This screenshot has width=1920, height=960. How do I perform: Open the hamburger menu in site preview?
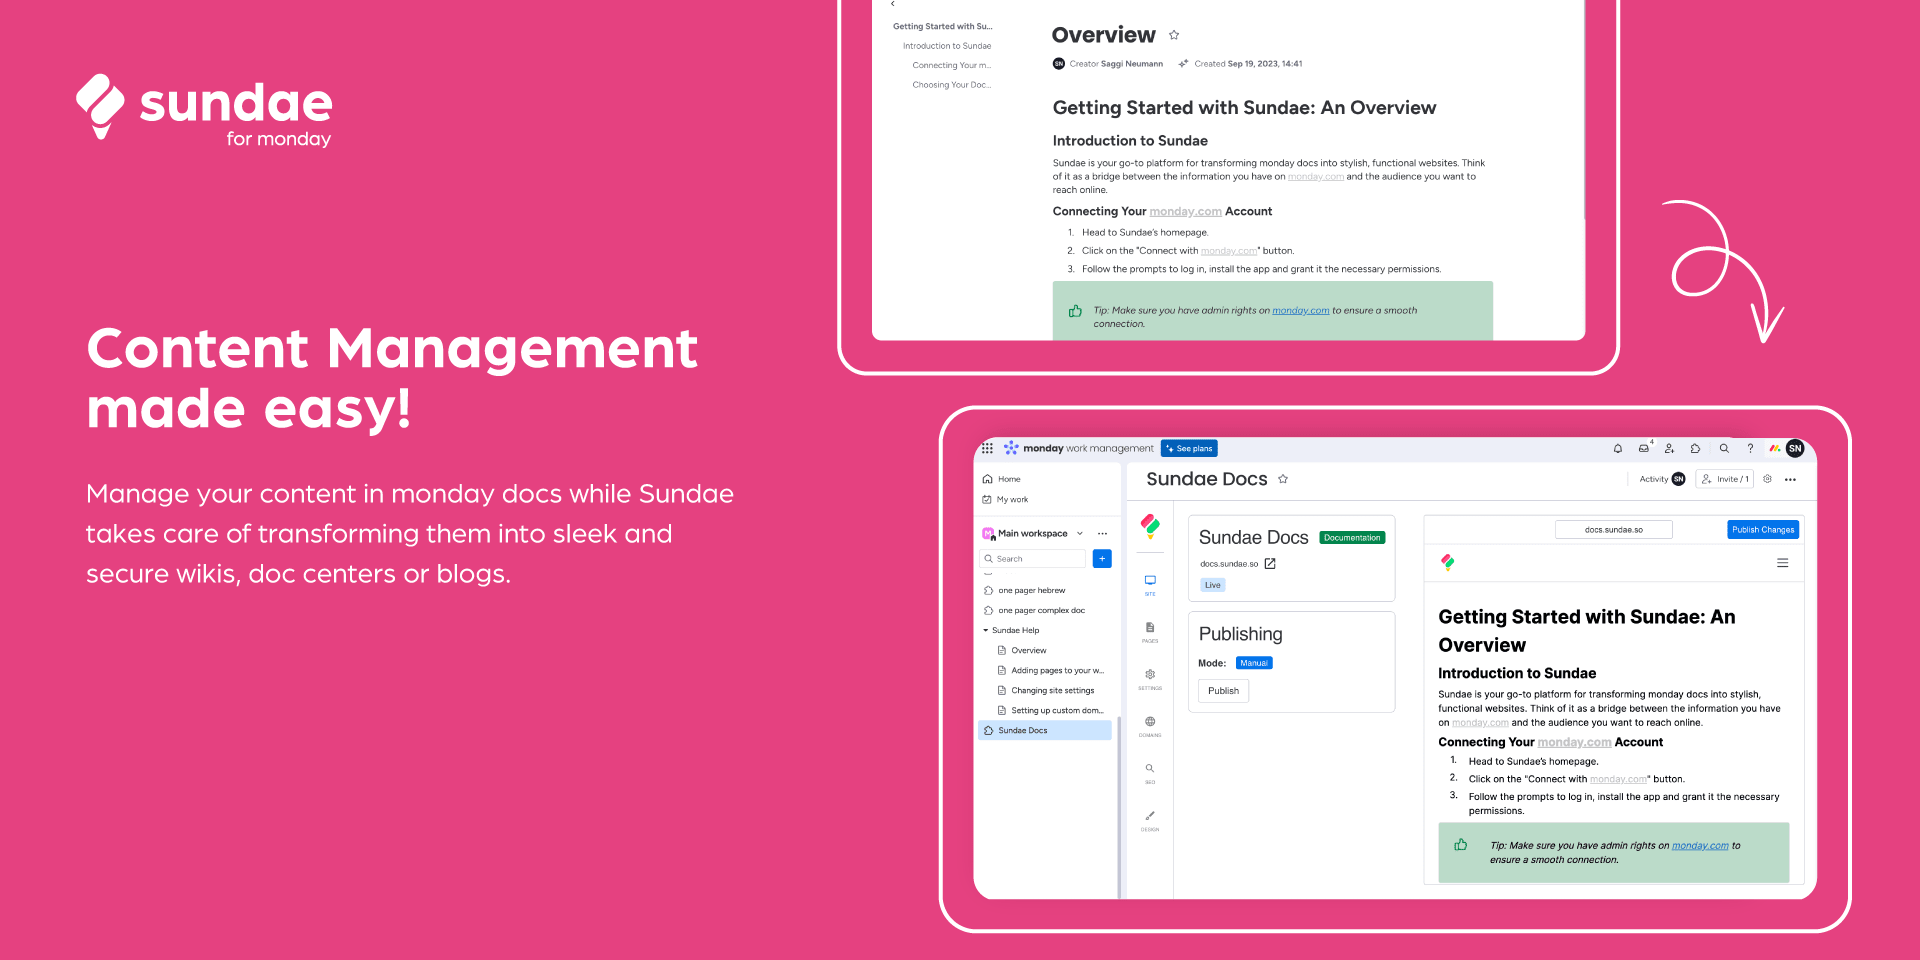(x=1782, y=563)
